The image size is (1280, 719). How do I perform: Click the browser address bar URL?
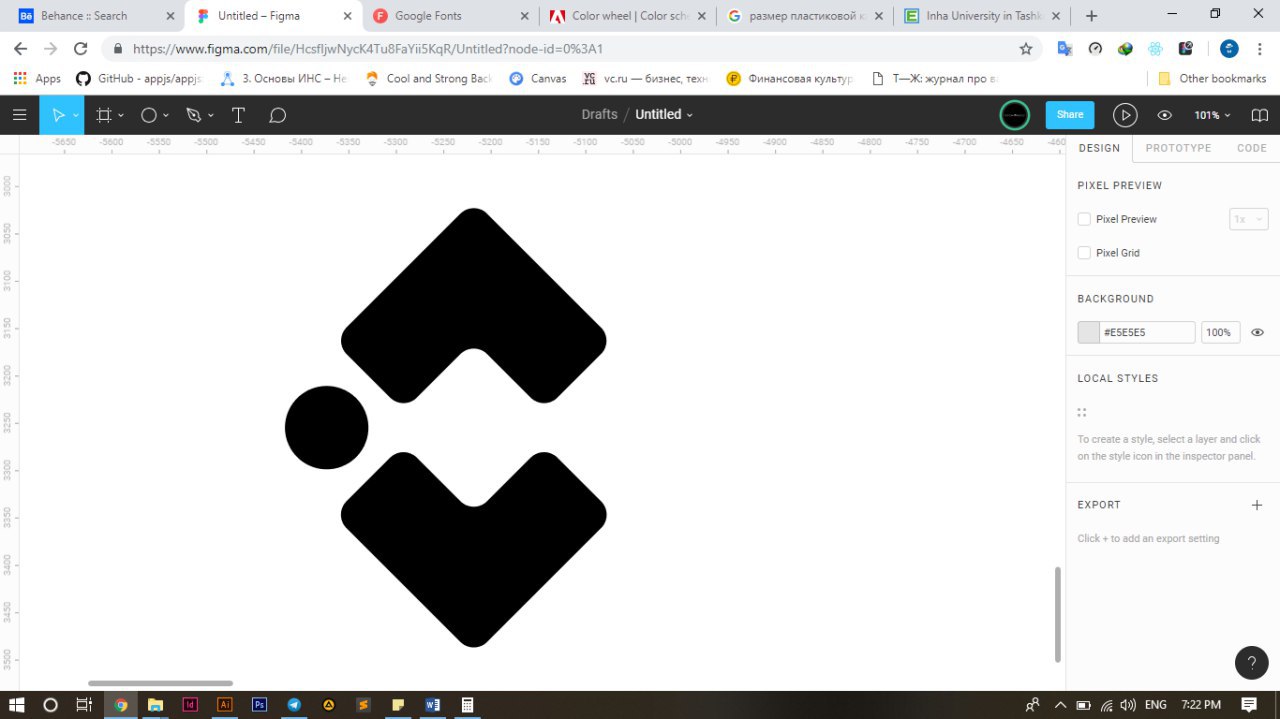(x=368, y=49)
